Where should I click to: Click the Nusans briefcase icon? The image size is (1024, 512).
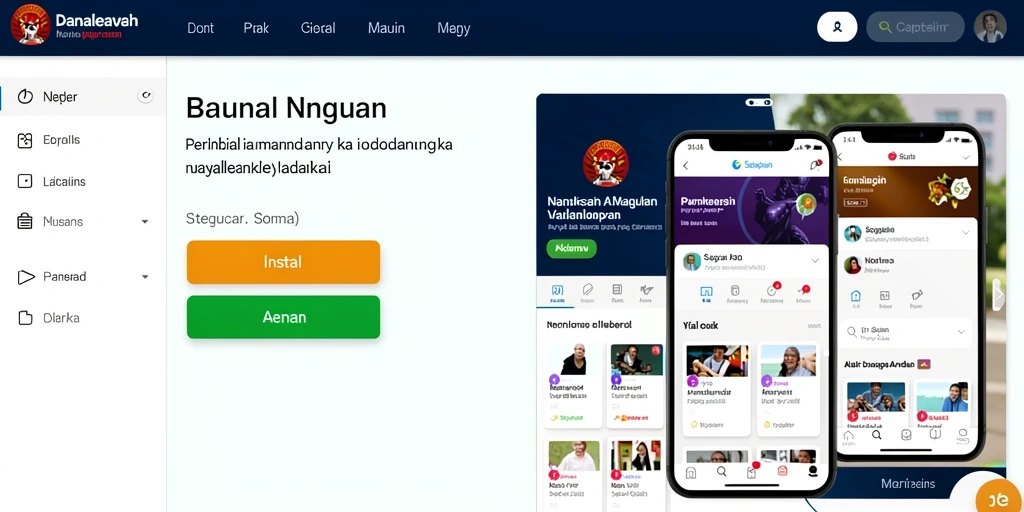click(25, 221)
